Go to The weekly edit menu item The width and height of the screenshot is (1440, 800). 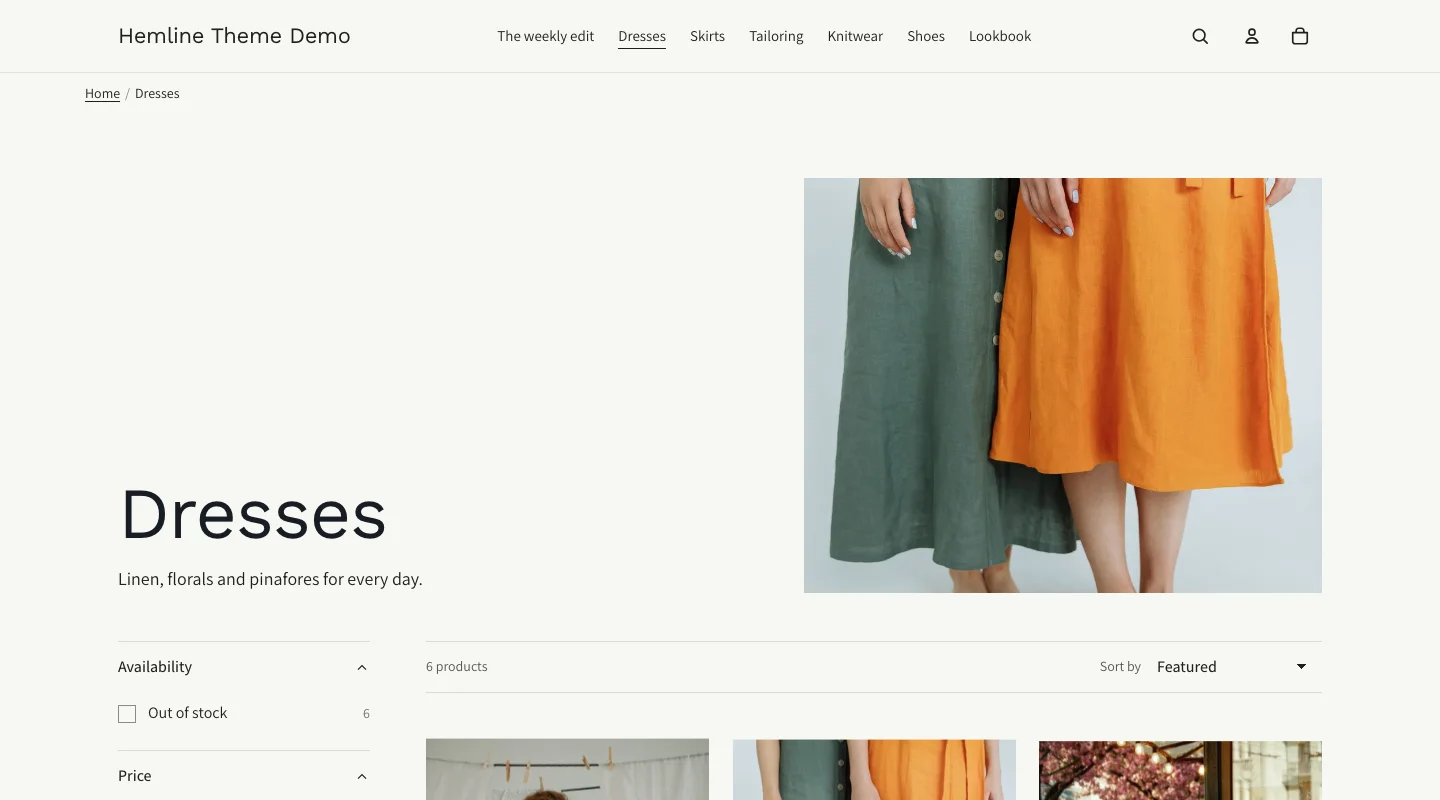point(546,36)
